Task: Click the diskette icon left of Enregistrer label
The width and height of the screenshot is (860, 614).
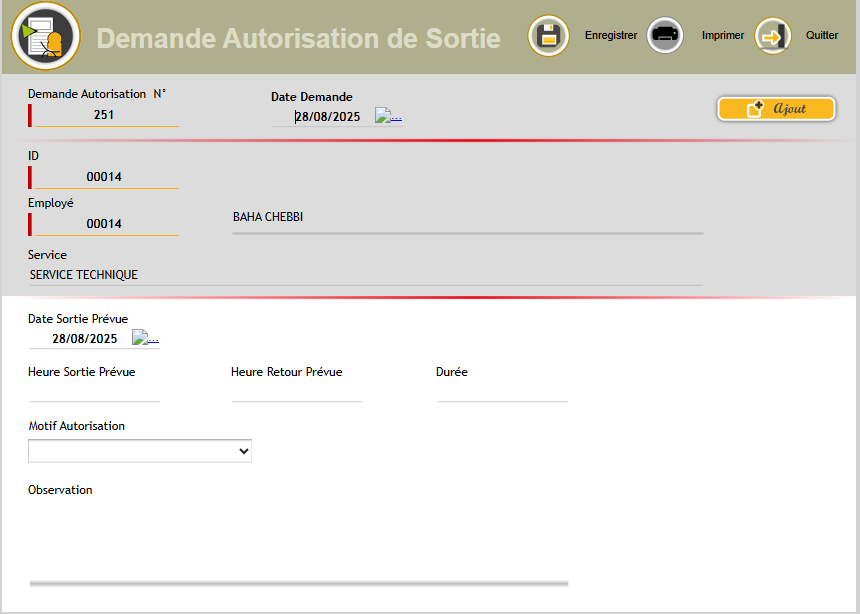Action: coord(549,35)
